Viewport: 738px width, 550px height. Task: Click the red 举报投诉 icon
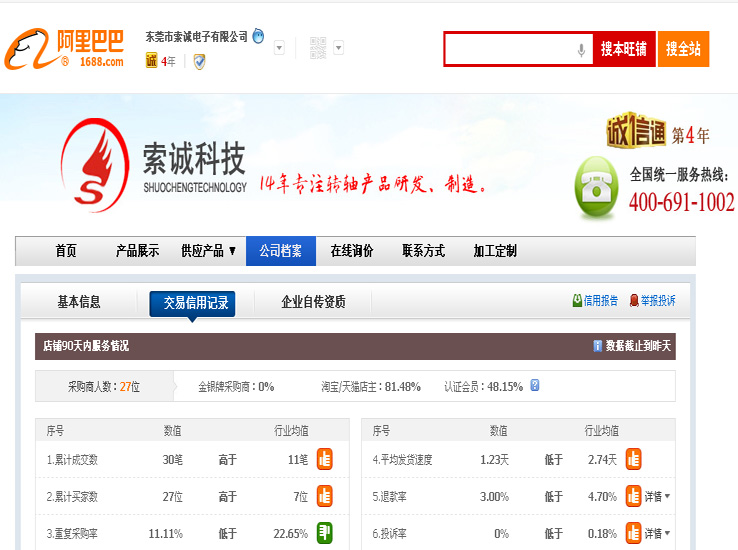[x=634, y=300]
